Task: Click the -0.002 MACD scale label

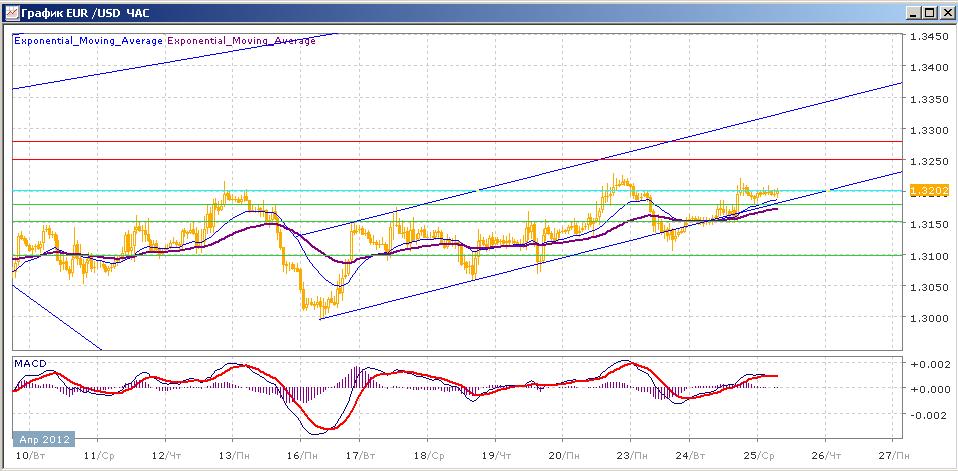Action: (929, 415)
